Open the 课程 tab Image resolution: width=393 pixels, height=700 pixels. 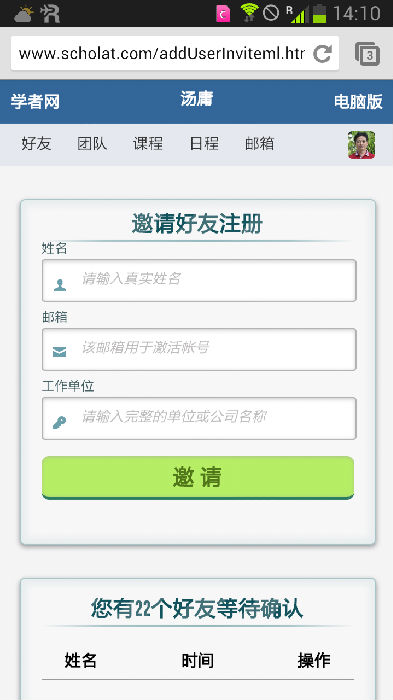[x=148, y=144]
